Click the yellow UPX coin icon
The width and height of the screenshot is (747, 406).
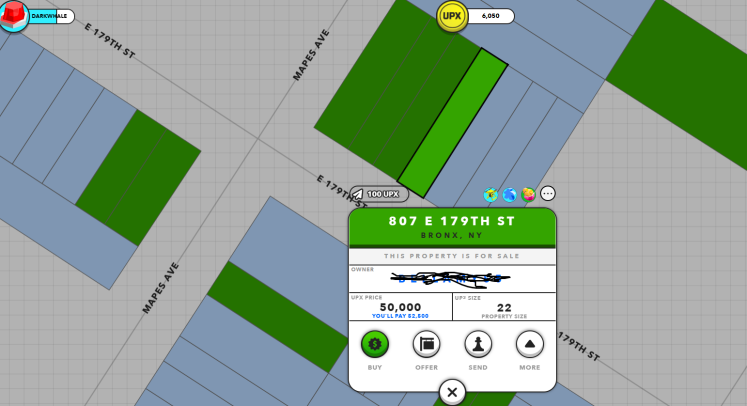pyautogui.click(x=452, y=16)
